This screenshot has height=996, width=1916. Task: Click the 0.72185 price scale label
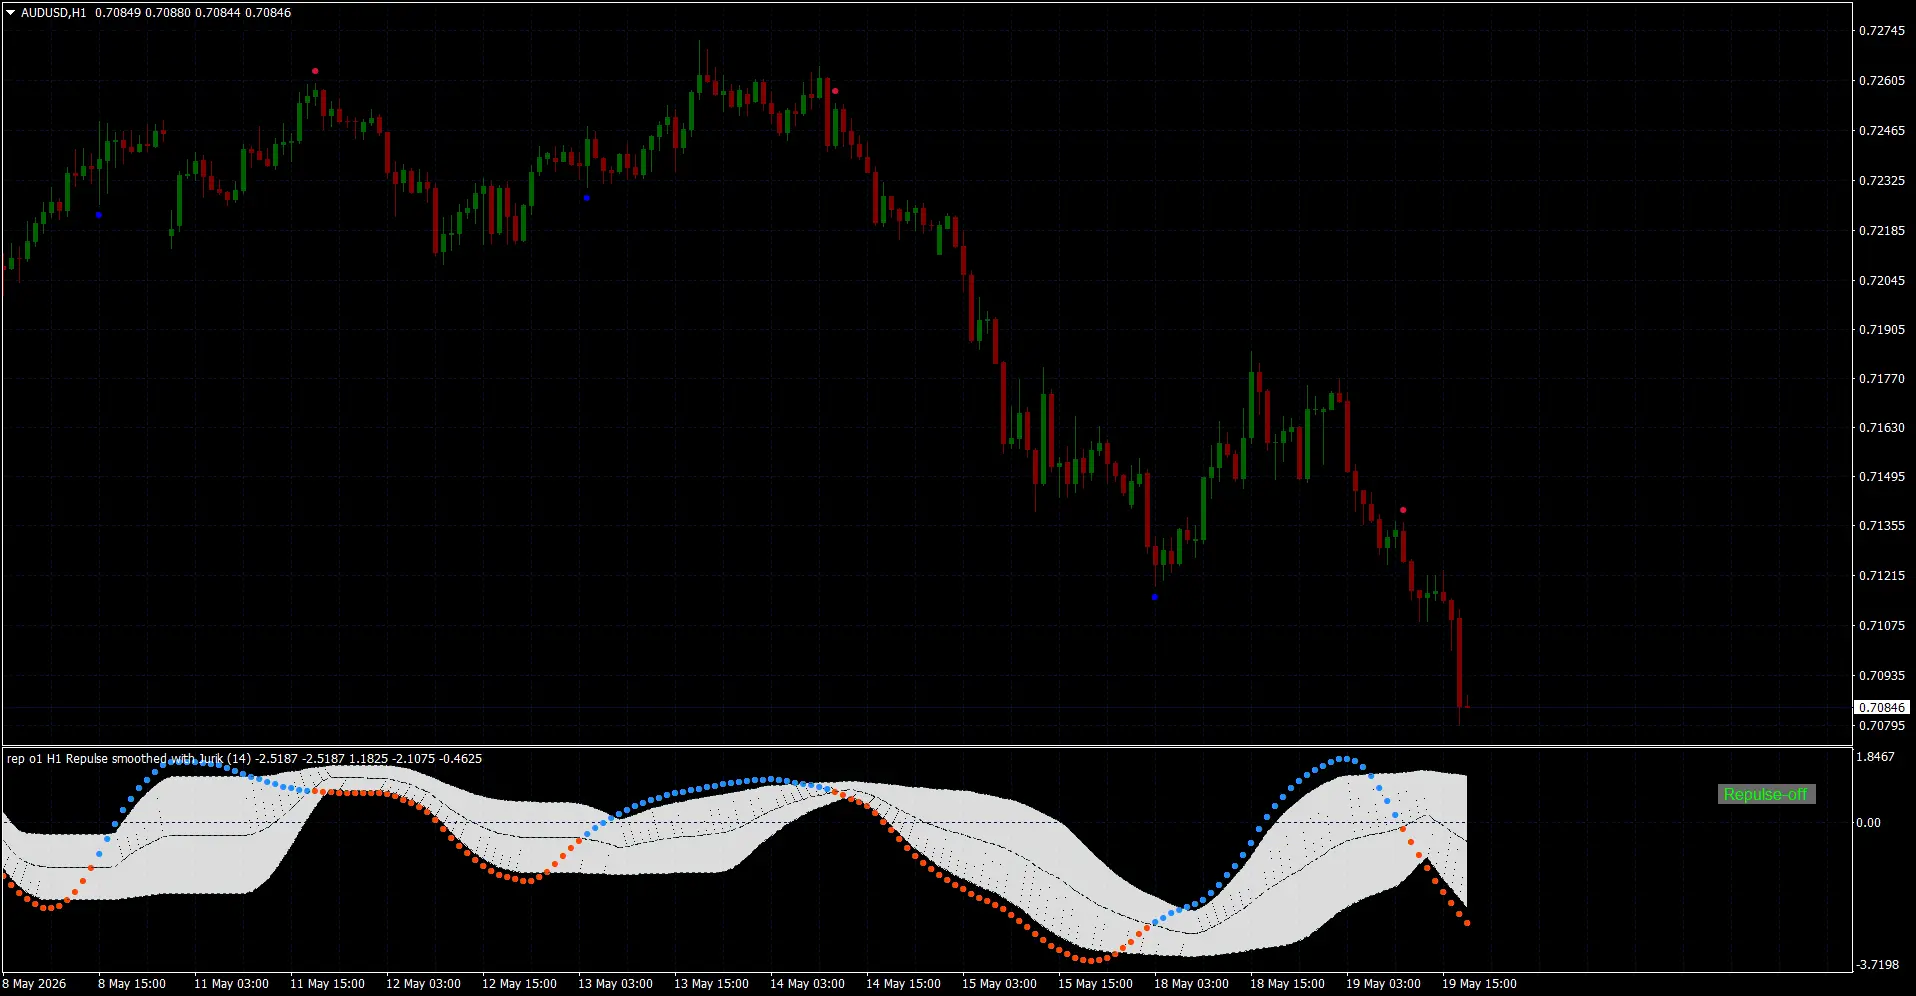(1881, 231)
